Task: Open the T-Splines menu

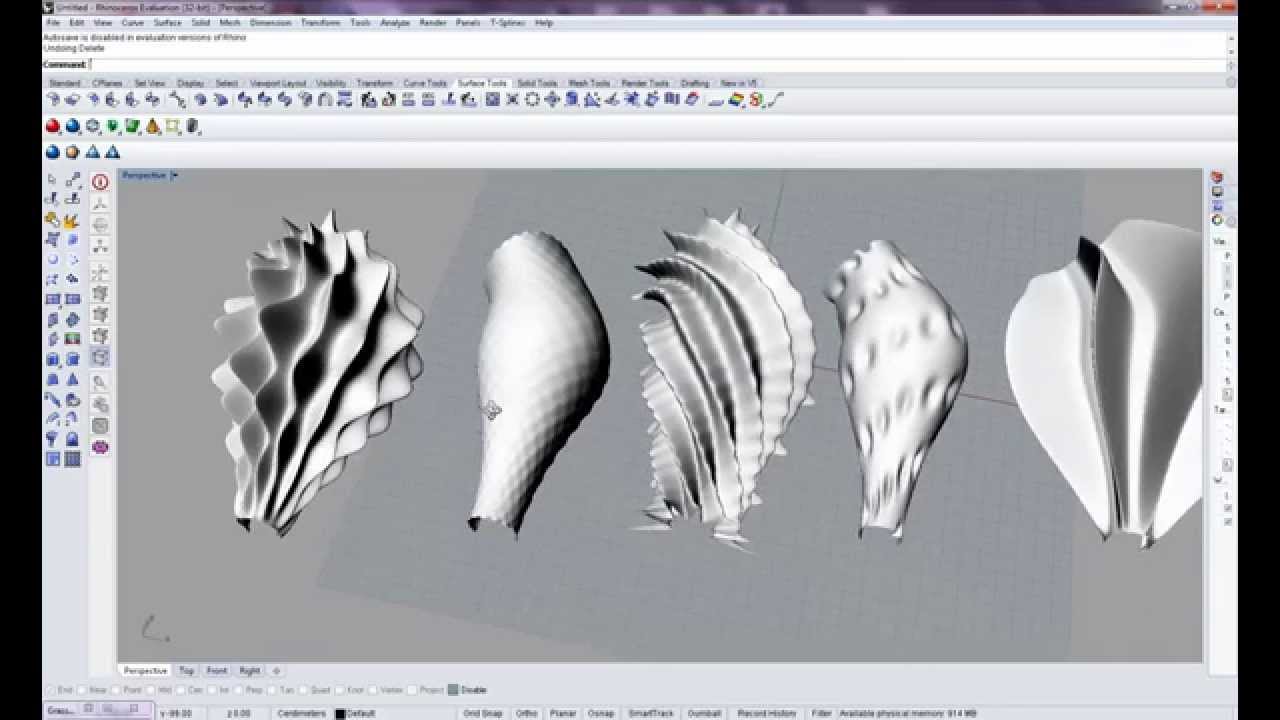Action: coord(507,22)
